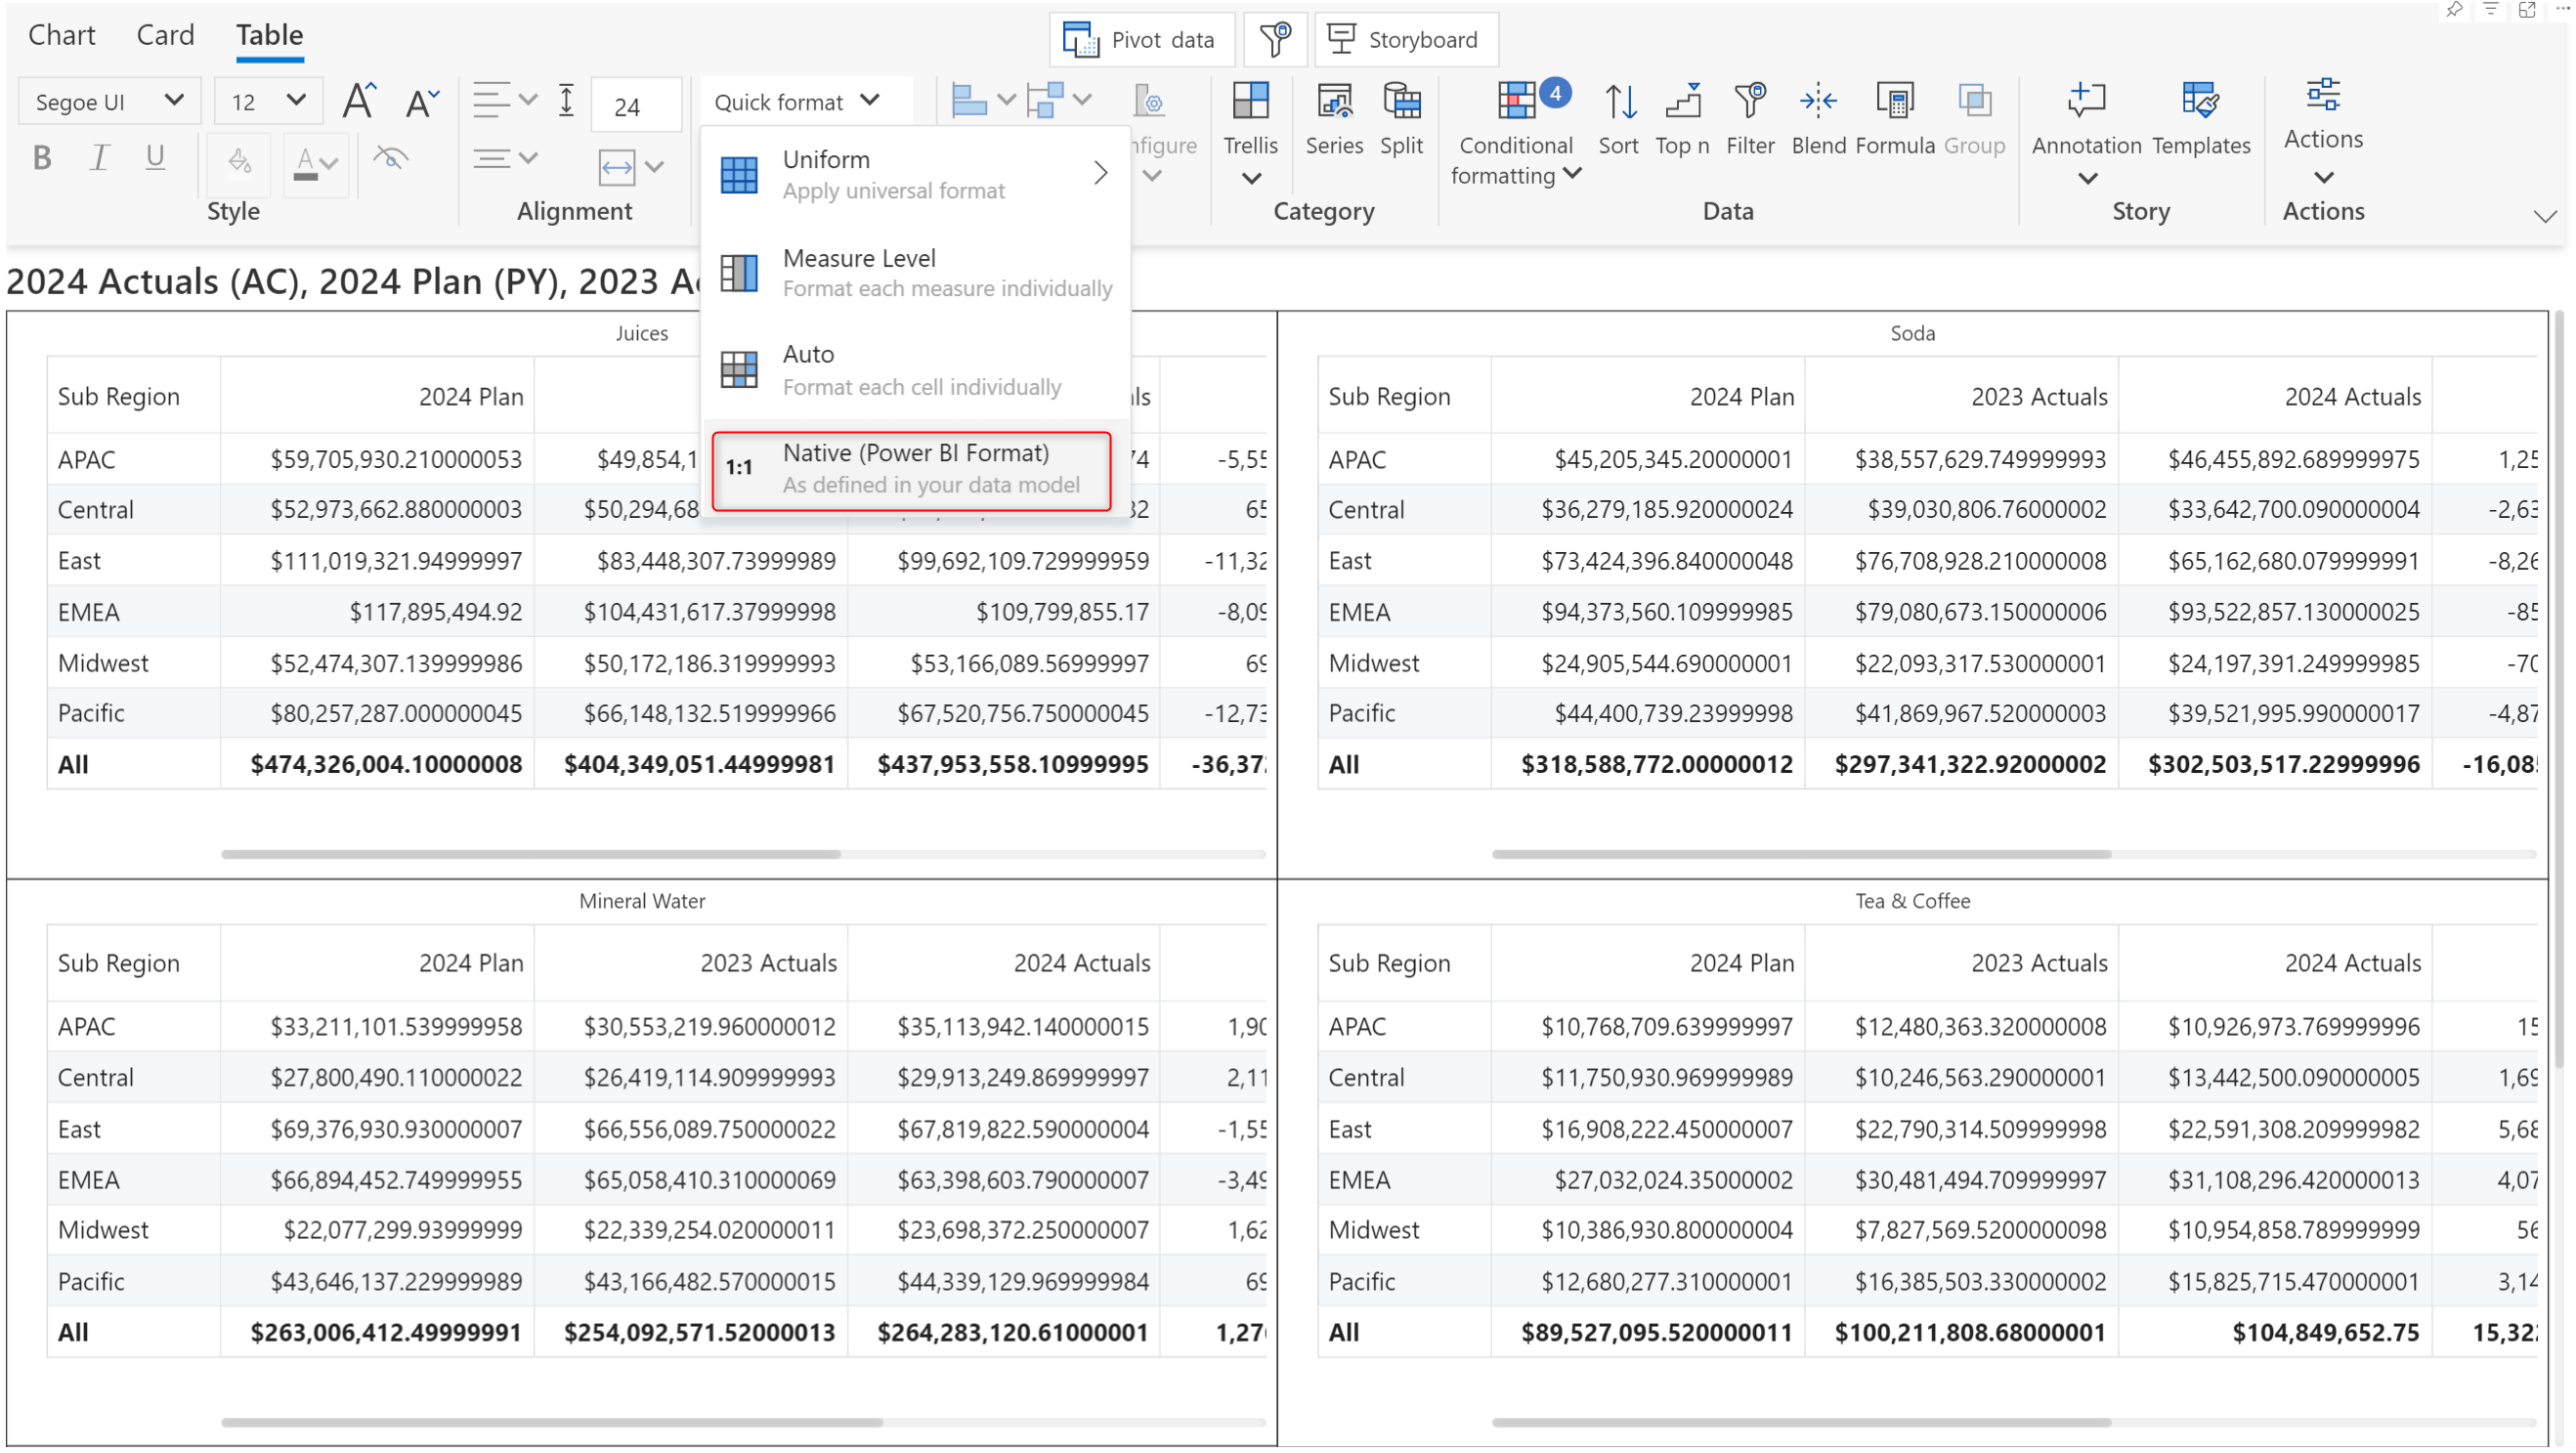Choose the Uniform format option
The image size is (2576, 1453).
[x=915, y=174]
